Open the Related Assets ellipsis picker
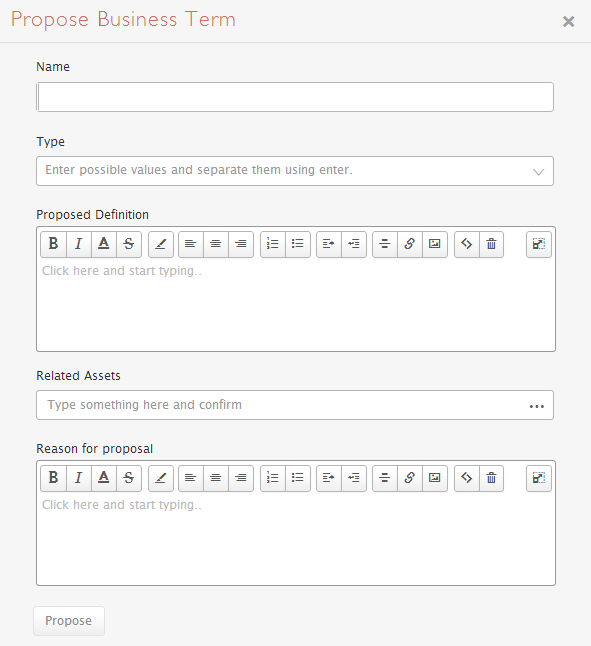The width and height of the screenshot is (591, 646). pyautogui.click(x=537, y=406)
